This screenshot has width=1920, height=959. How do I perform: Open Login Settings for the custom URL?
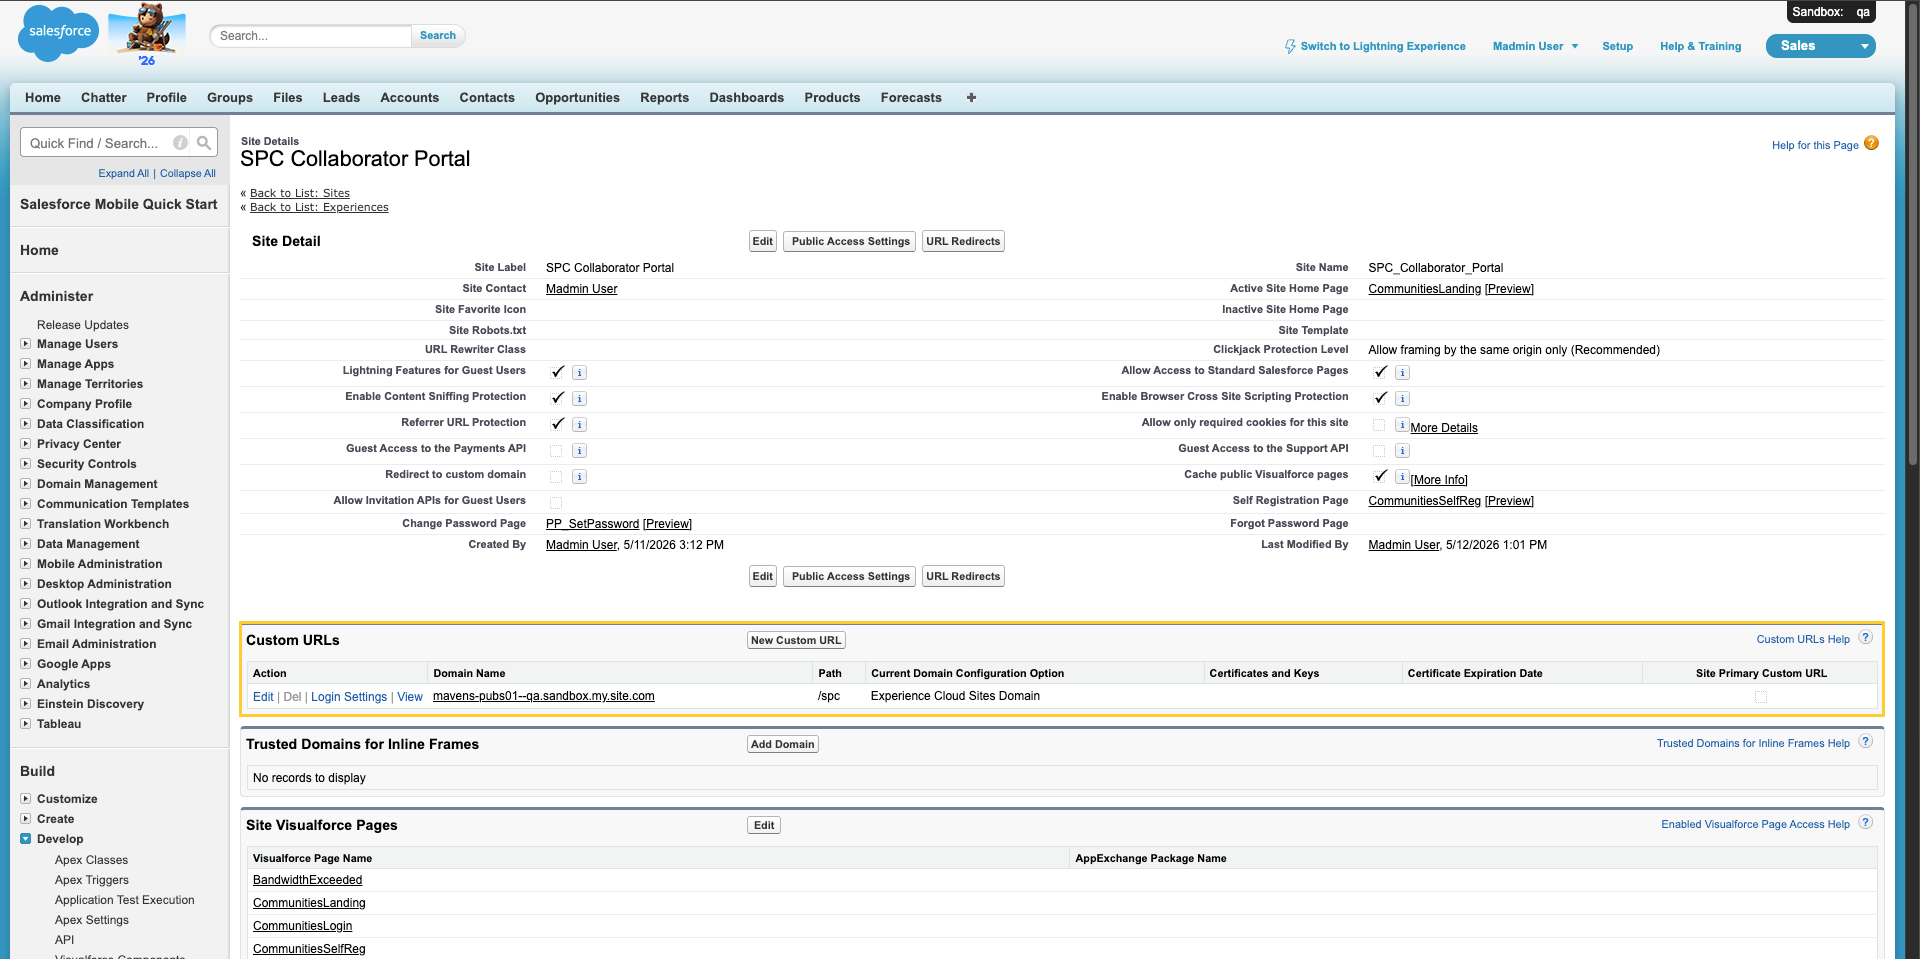pos(349,697)
